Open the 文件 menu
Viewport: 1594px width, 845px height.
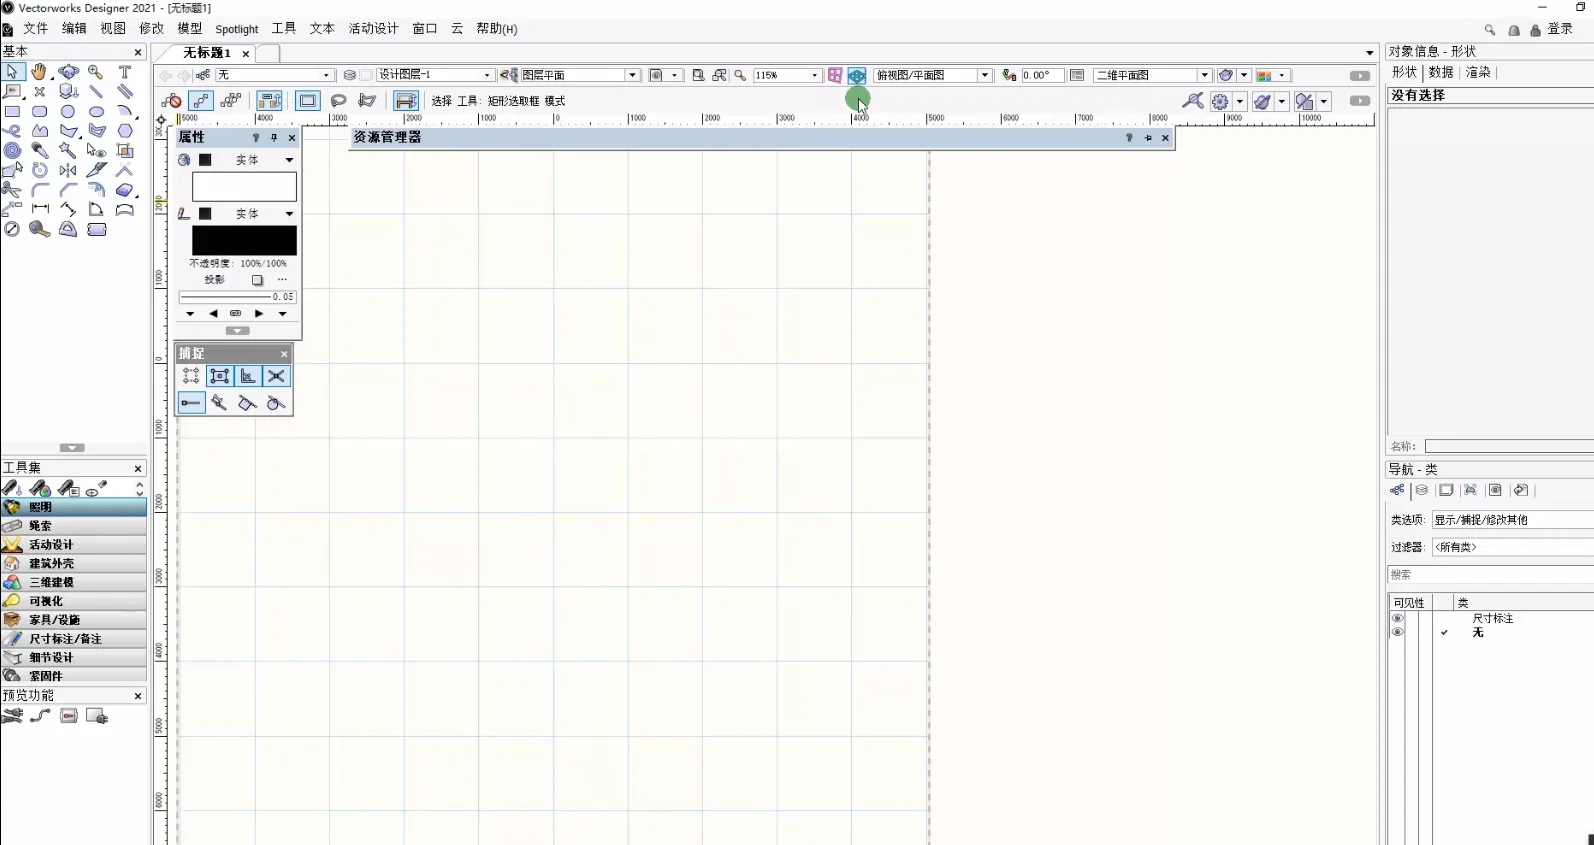click(35, 28)
